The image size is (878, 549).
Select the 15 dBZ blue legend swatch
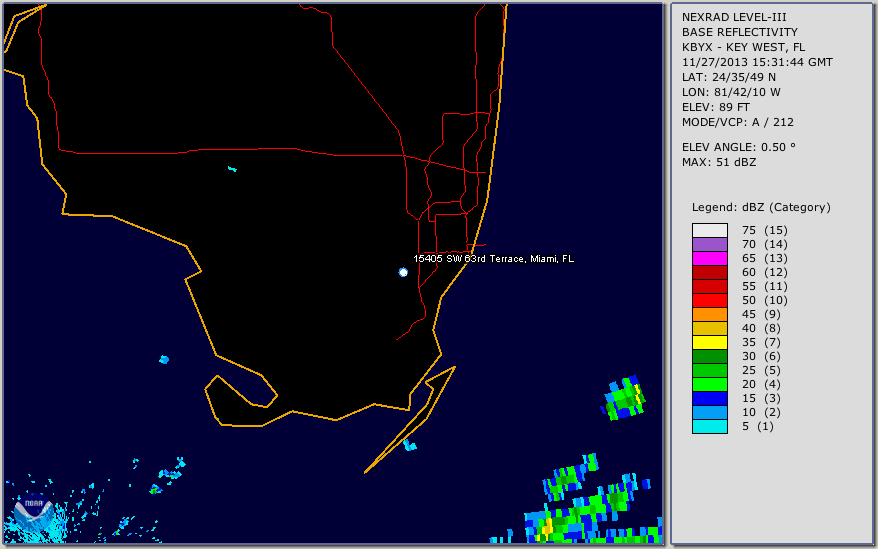coord(709,398)
